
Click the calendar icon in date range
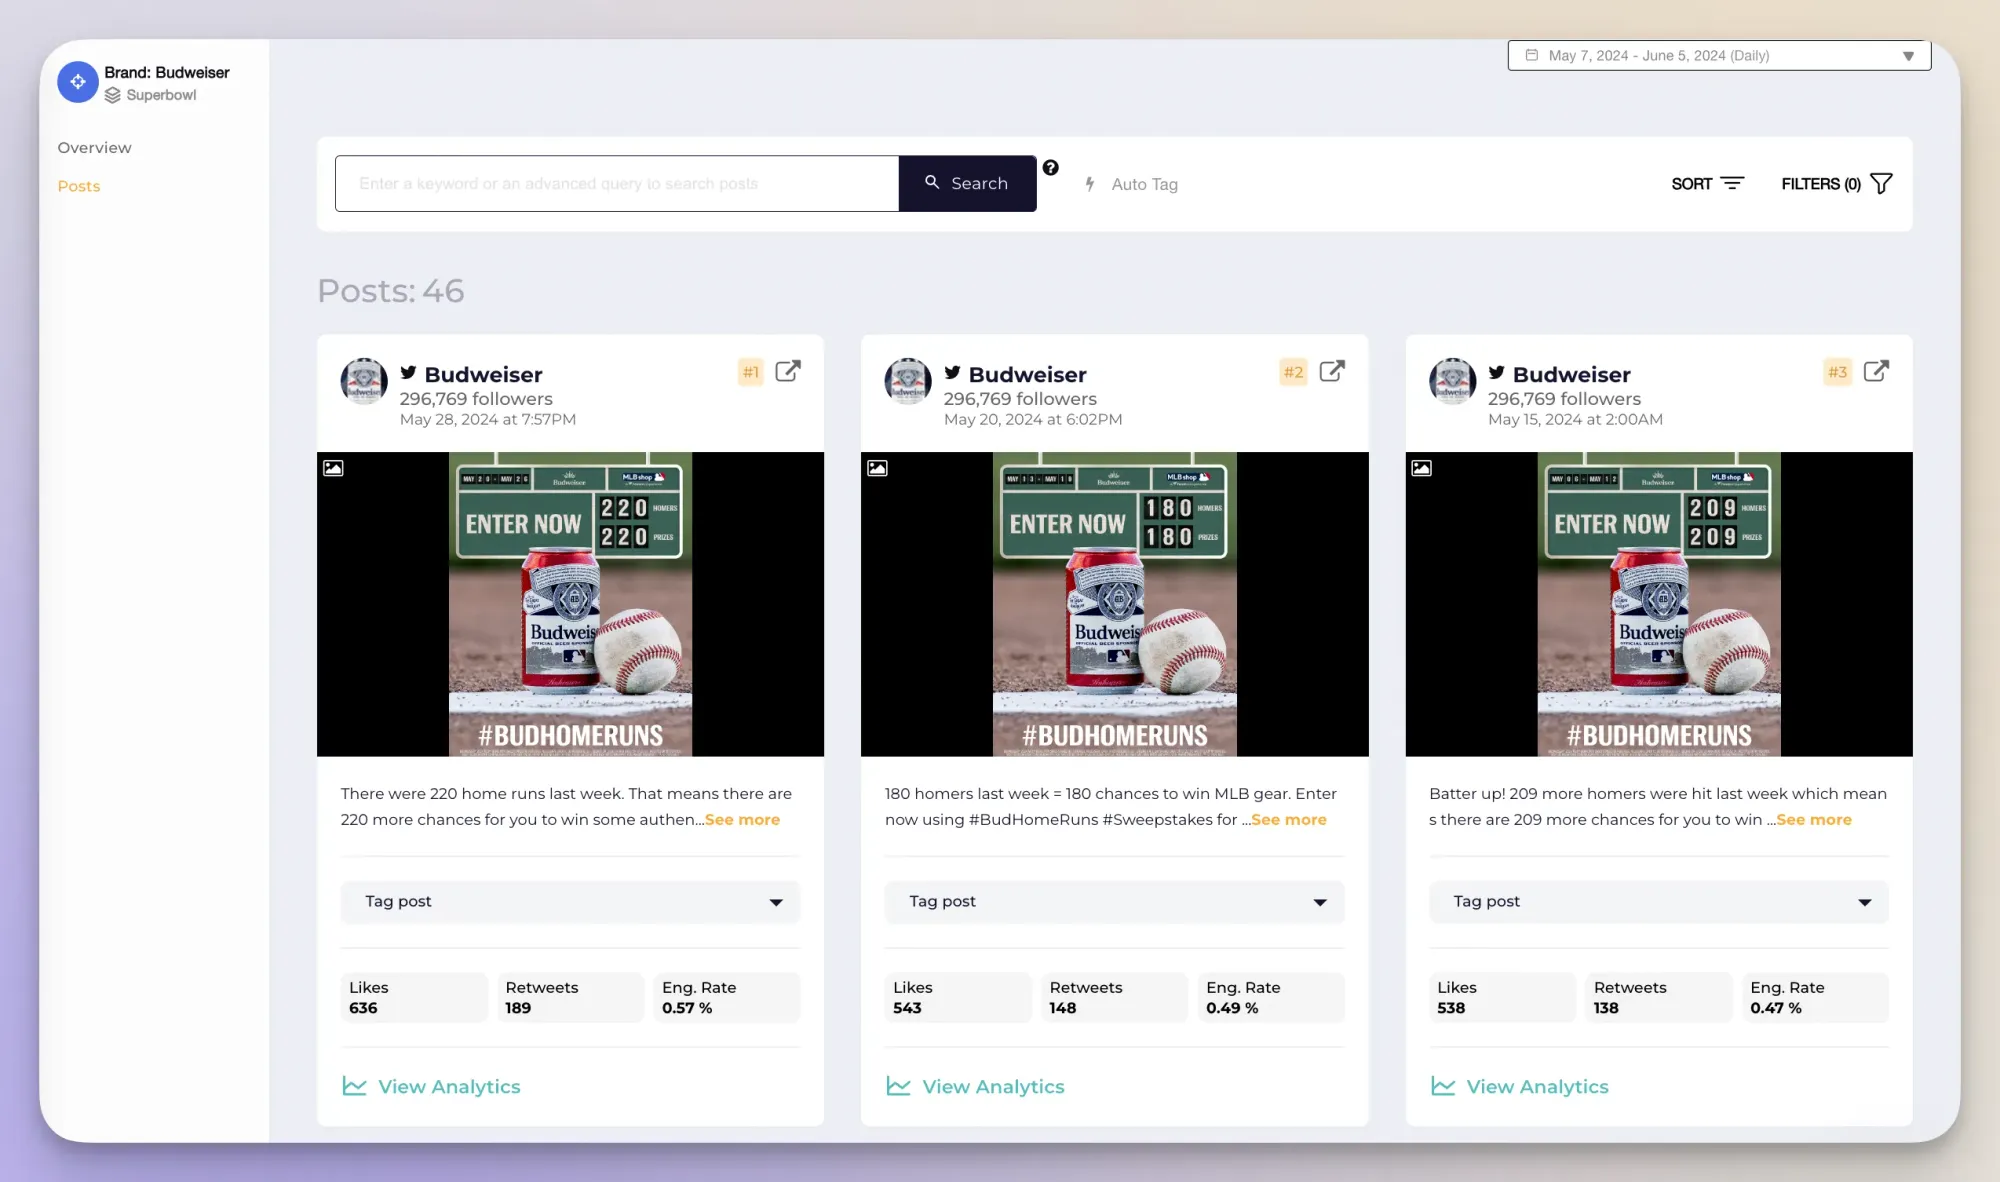click(1531, 55)
